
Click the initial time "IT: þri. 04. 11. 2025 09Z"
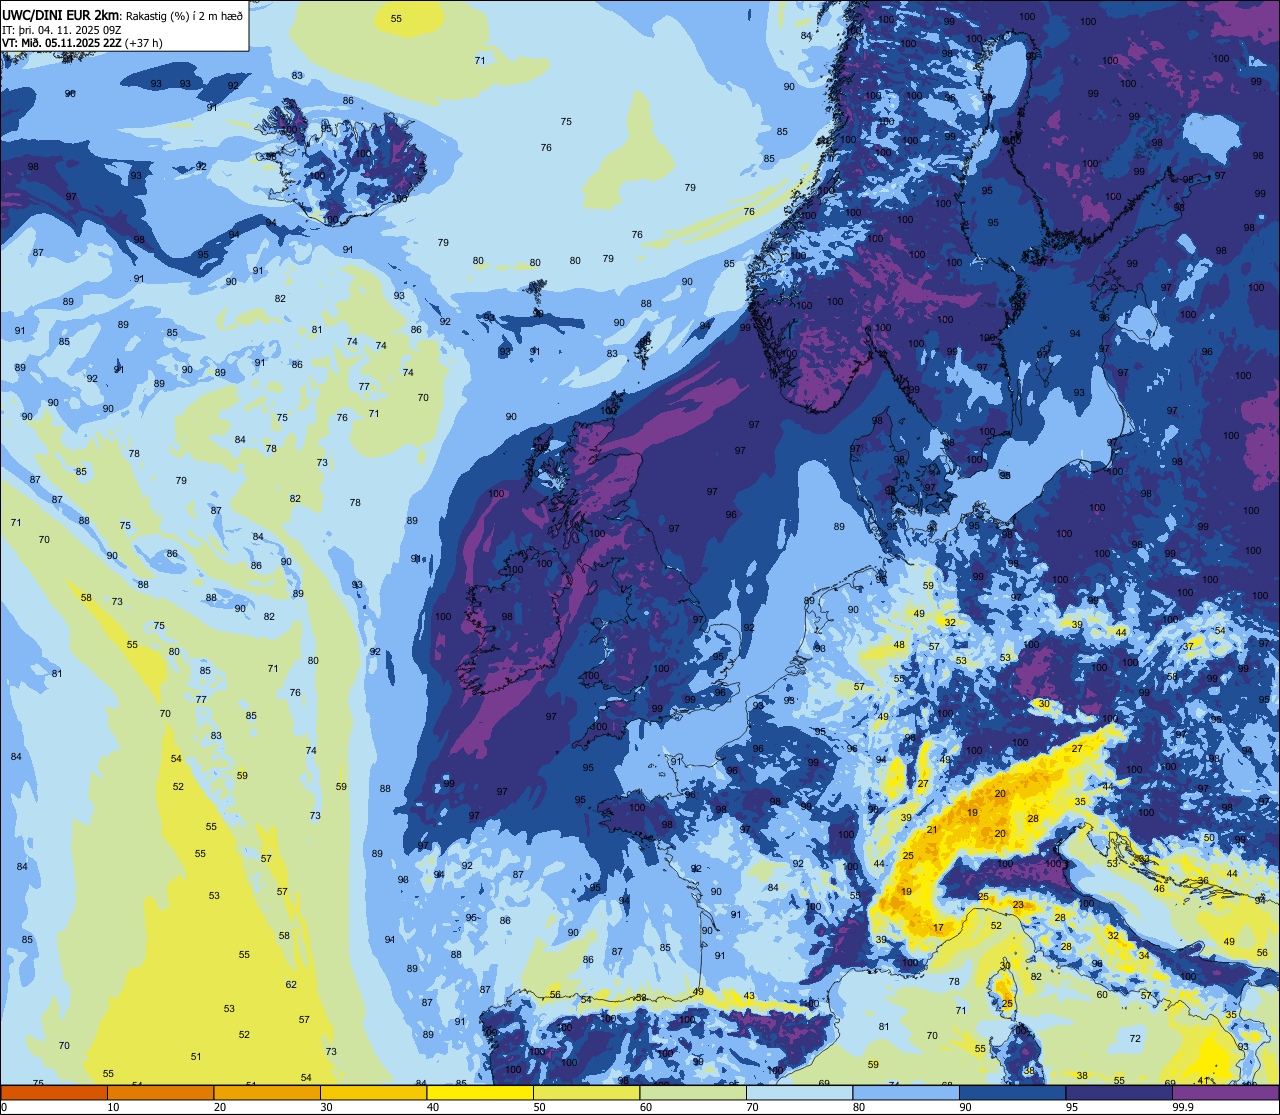click(x=63, y=28)
